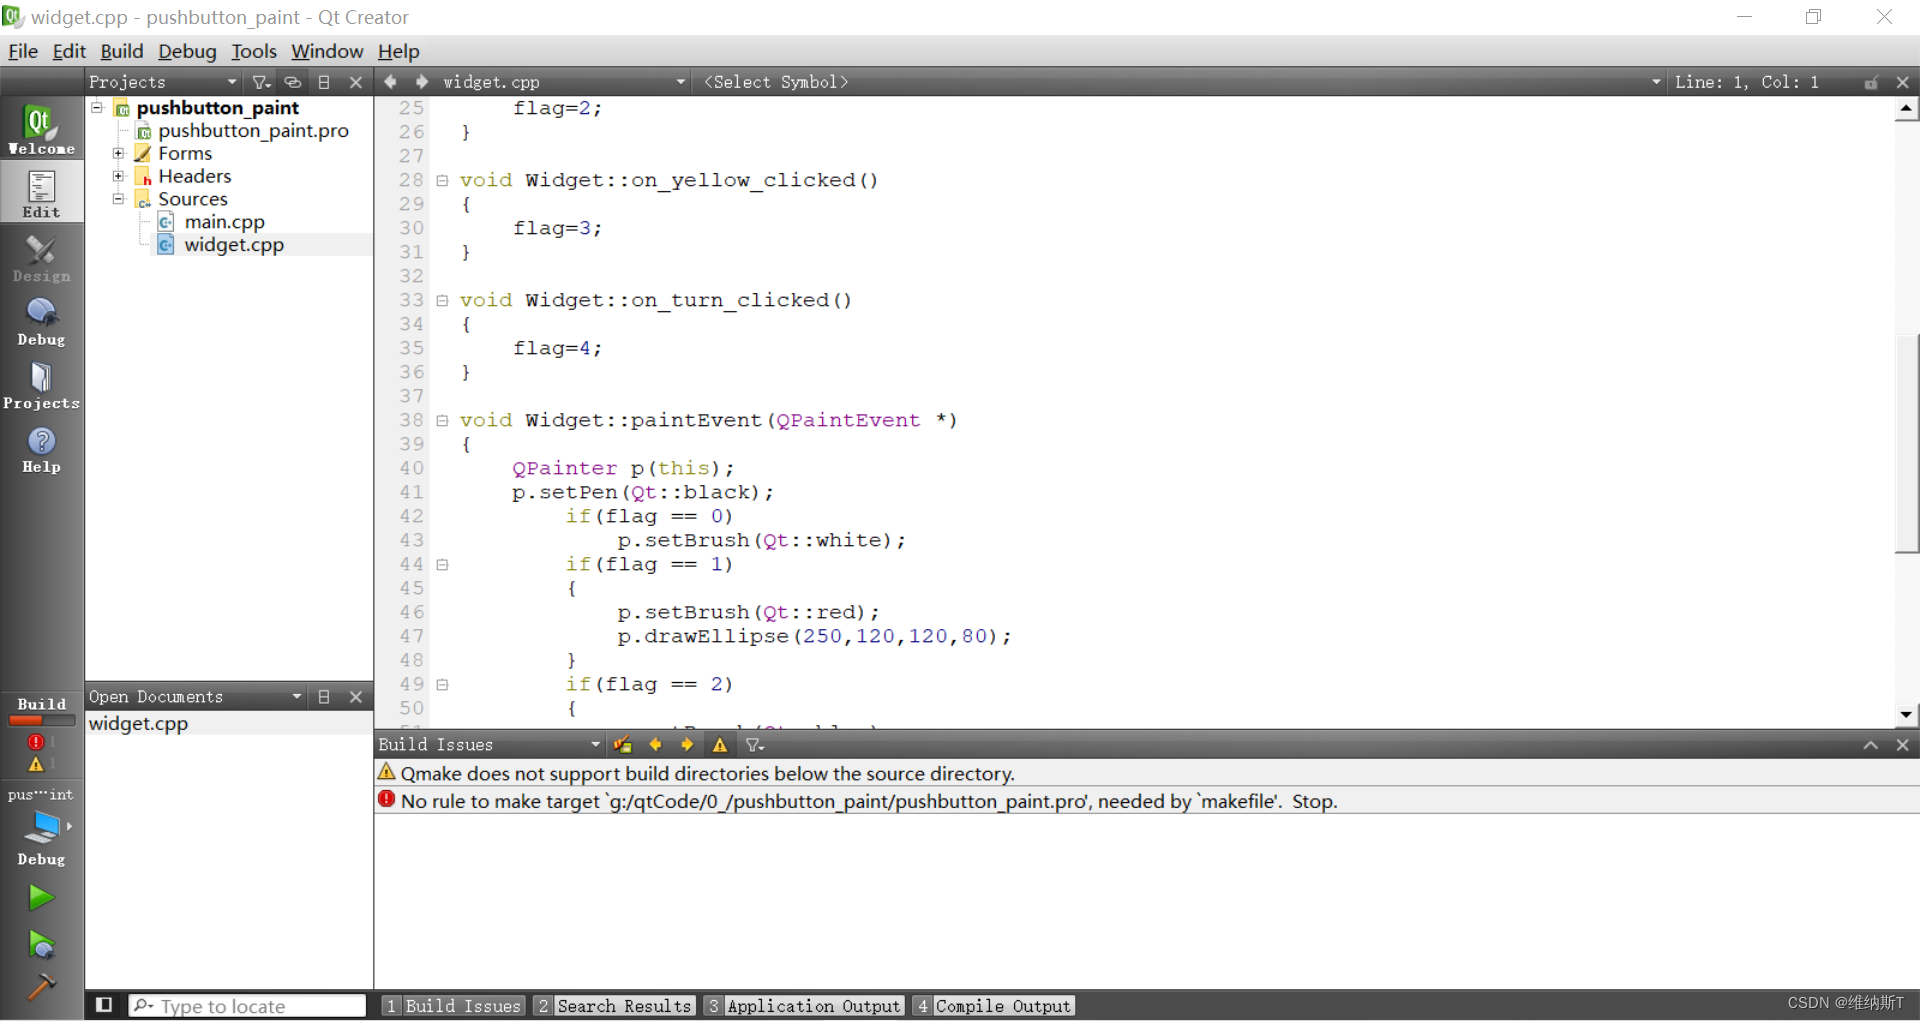Expand the Forms folder in project tree

click(x=118, y=153)
